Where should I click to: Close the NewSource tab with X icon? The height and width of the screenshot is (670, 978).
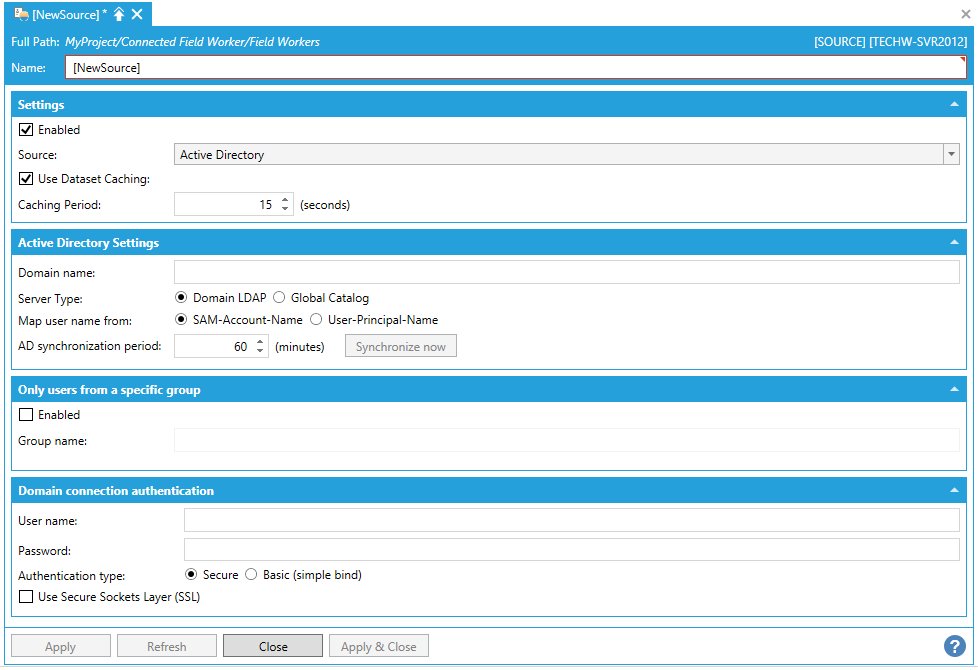pos(137,14)
